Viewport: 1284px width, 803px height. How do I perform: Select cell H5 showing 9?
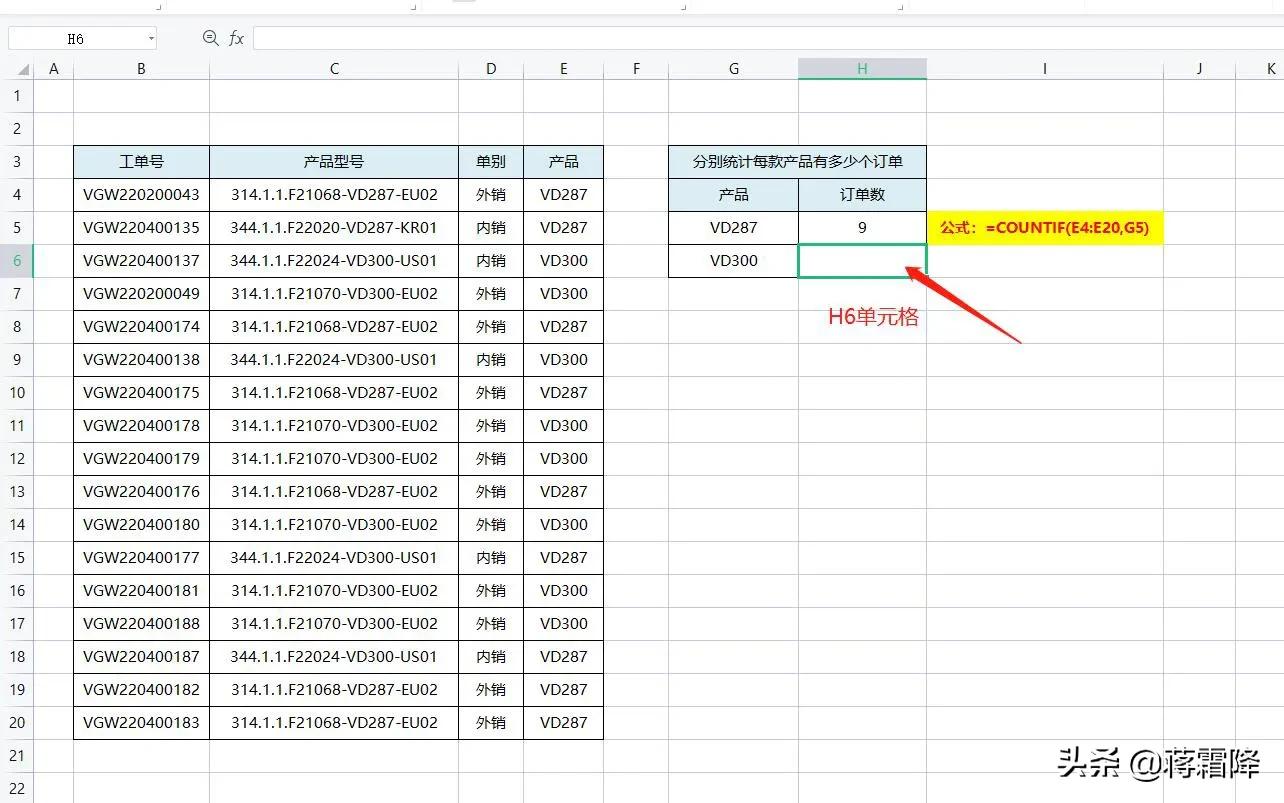tap(862, 228)
